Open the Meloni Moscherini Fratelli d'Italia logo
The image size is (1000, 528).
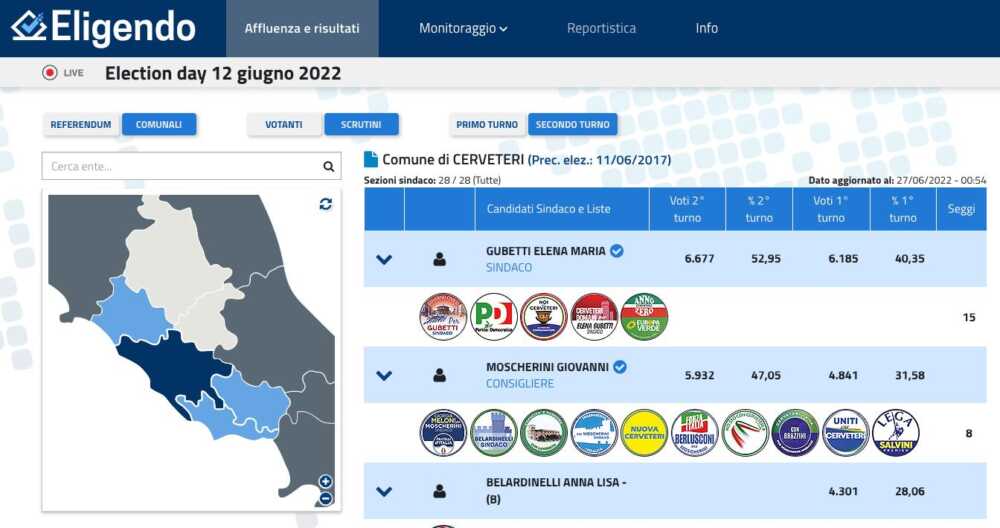coord(443,433)
